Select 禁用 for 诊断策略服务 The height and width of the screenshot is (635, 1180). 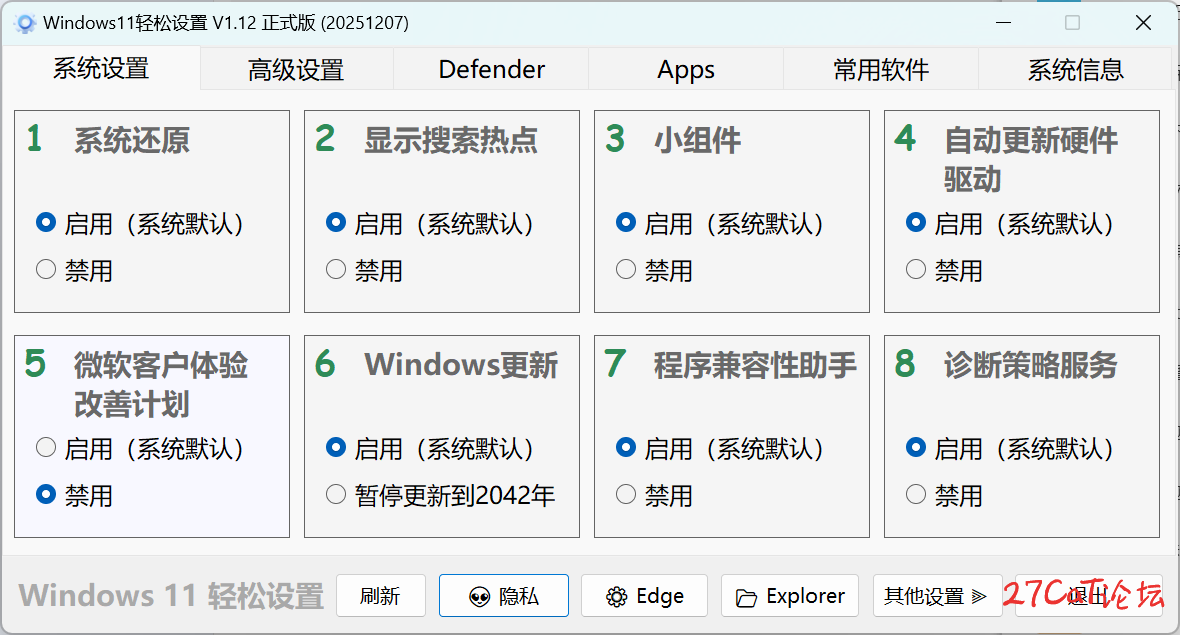(916, 494)
